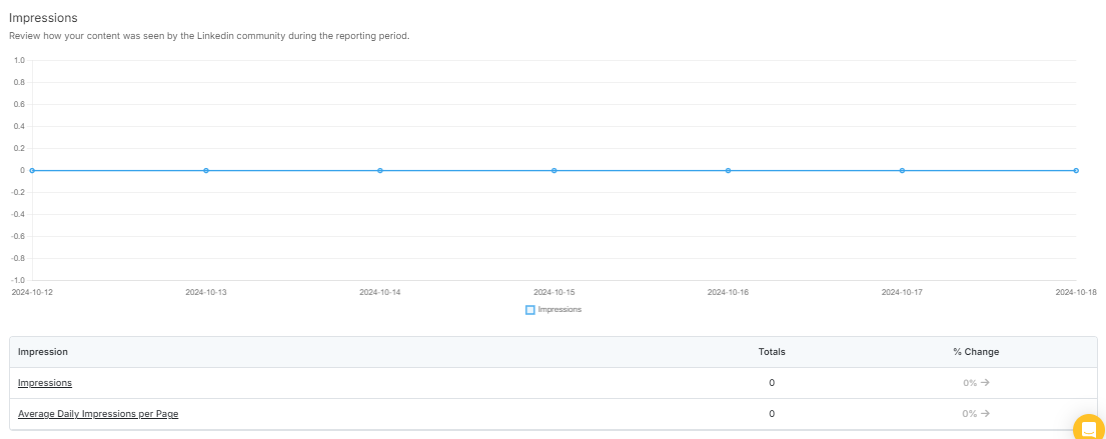Click the 2024-10-13 data point
The height and width of the screenshot is (439, 1106).
[x=206, y=171]
